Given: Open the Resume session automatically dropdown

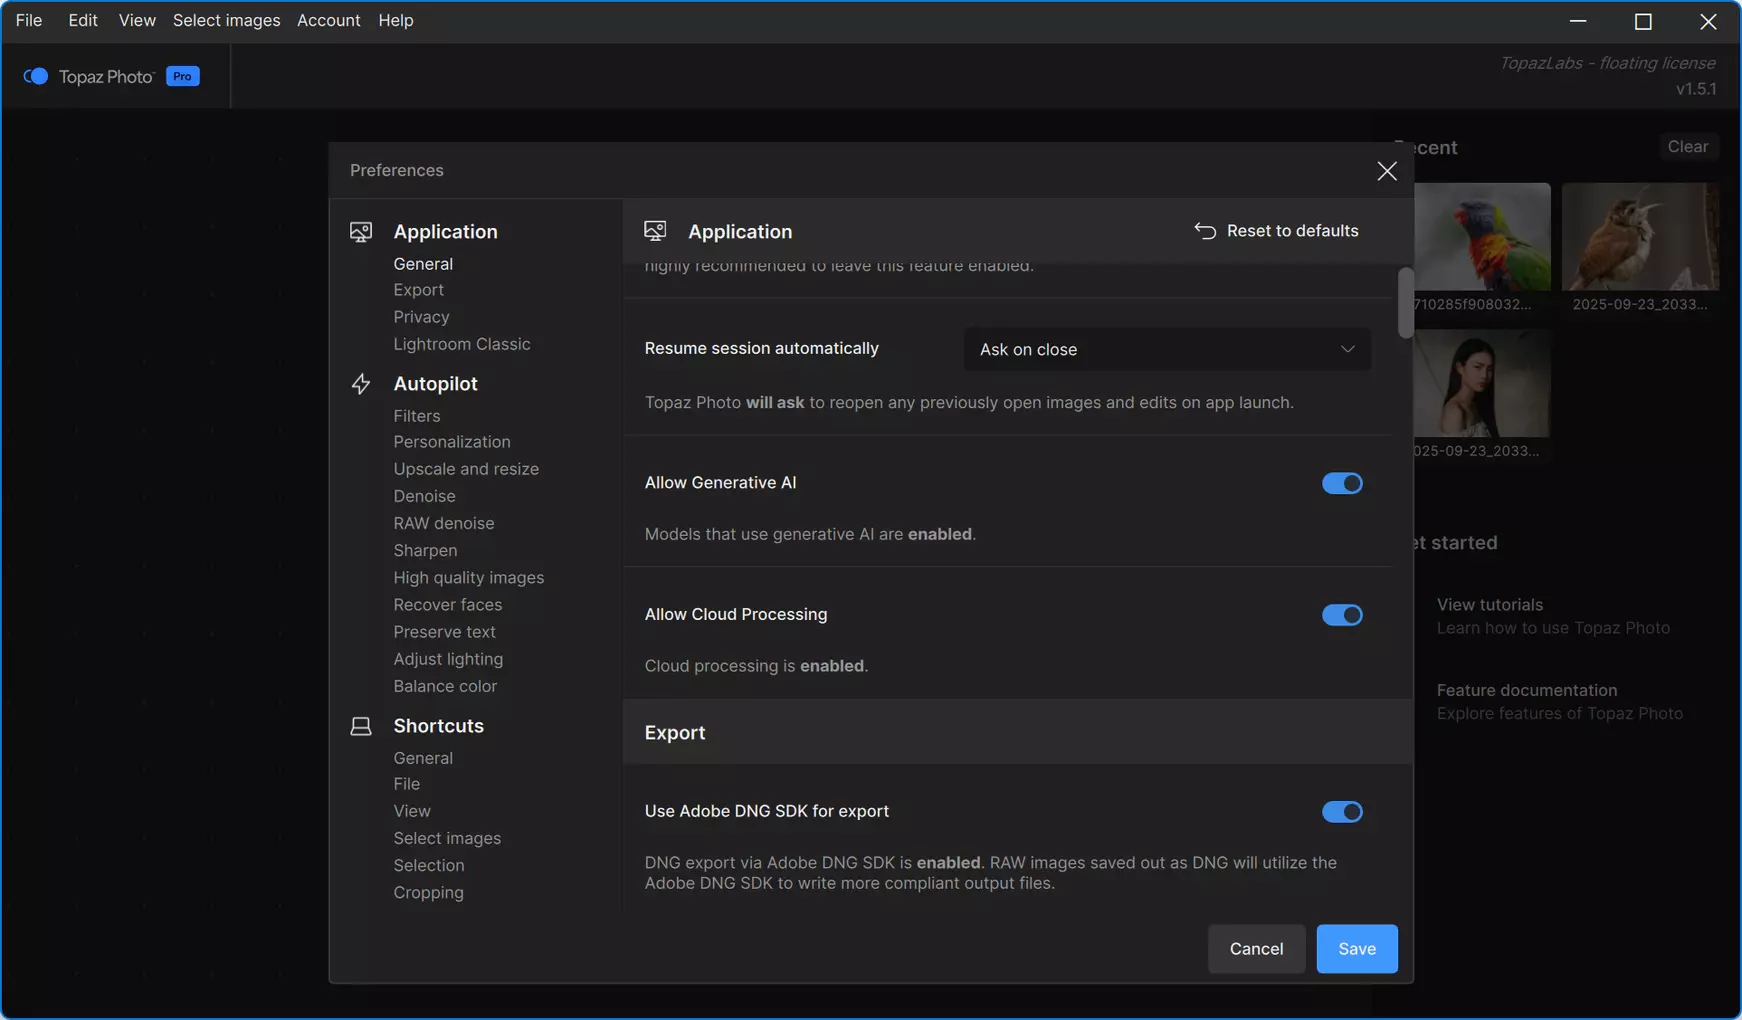Looking at the screenshot, I should tap(1167, 349).
